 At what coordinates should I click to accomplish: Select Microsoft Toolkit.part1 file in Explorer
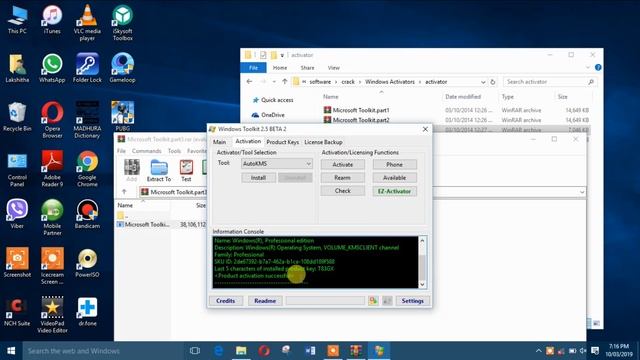(361, 110)
